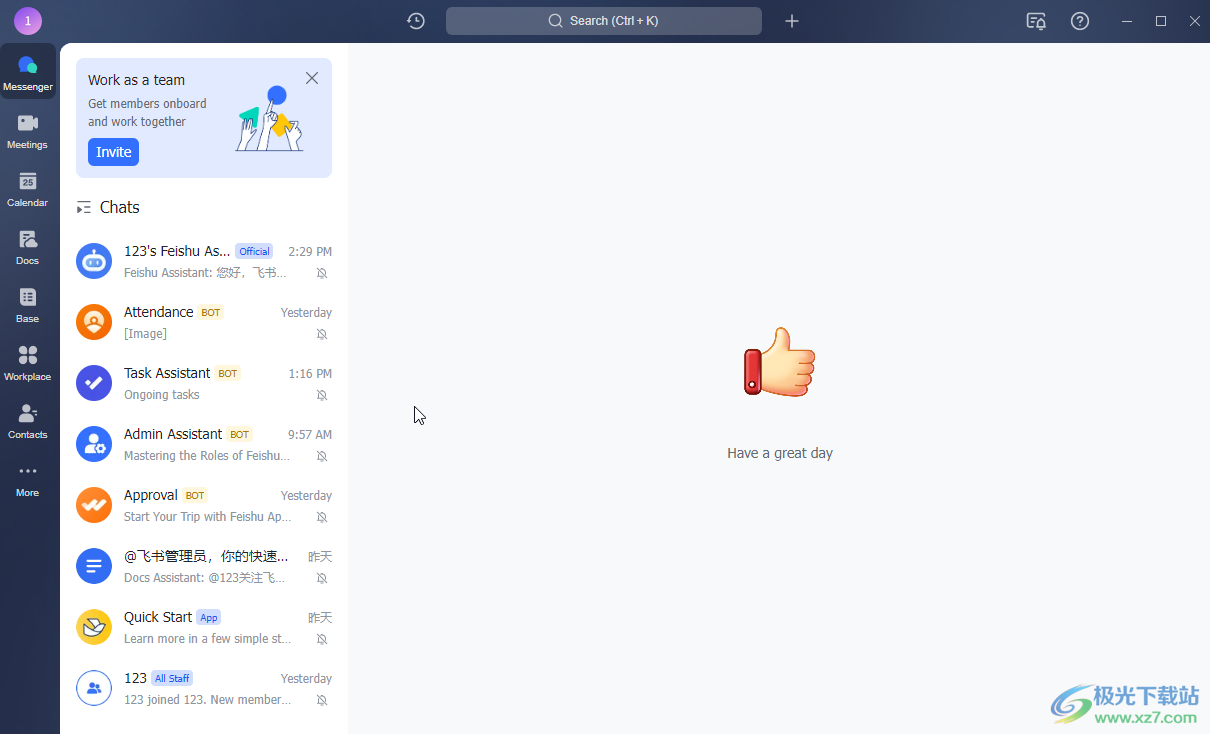Open the Admin Assistant avatar icon
Viewport: 1210px width, 734px height.
click(94, 444)
